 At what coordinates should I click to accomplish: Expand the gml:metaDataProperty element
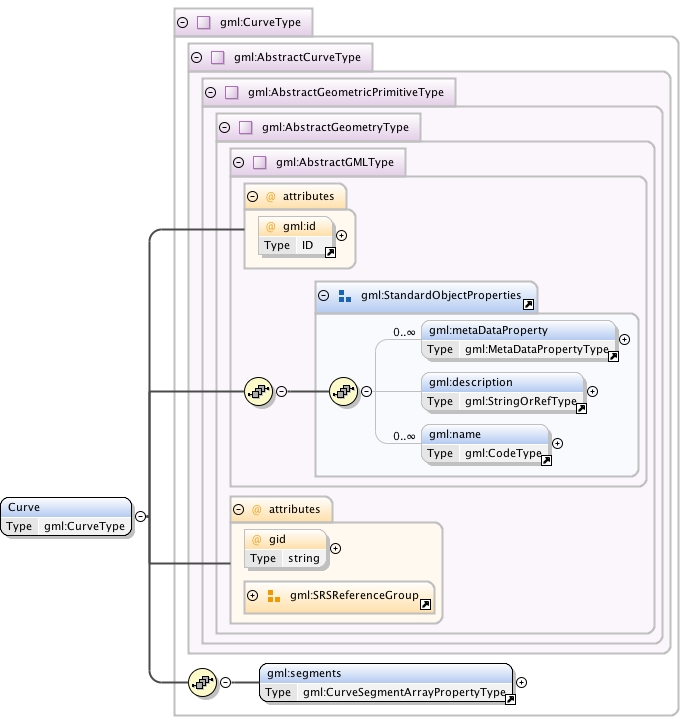625,339
